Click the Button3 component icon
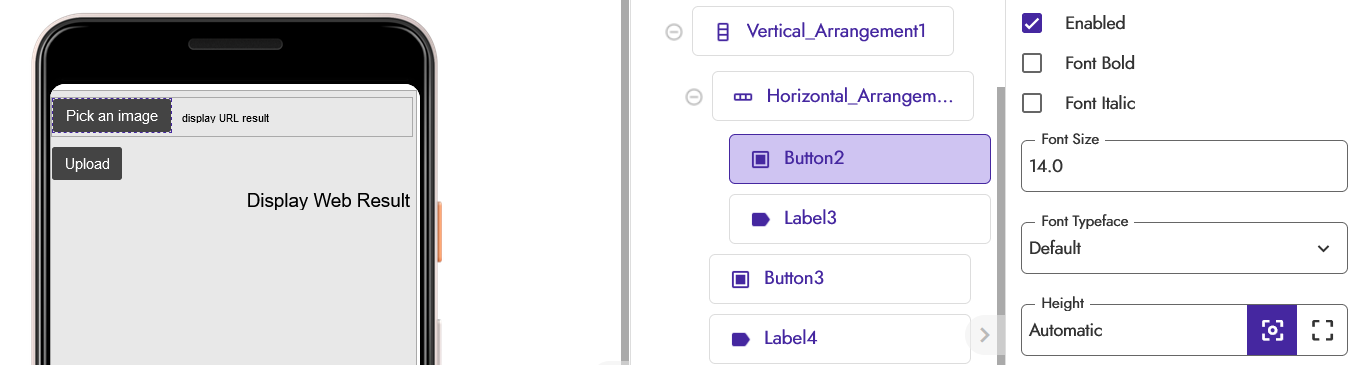 click(740, 279)
